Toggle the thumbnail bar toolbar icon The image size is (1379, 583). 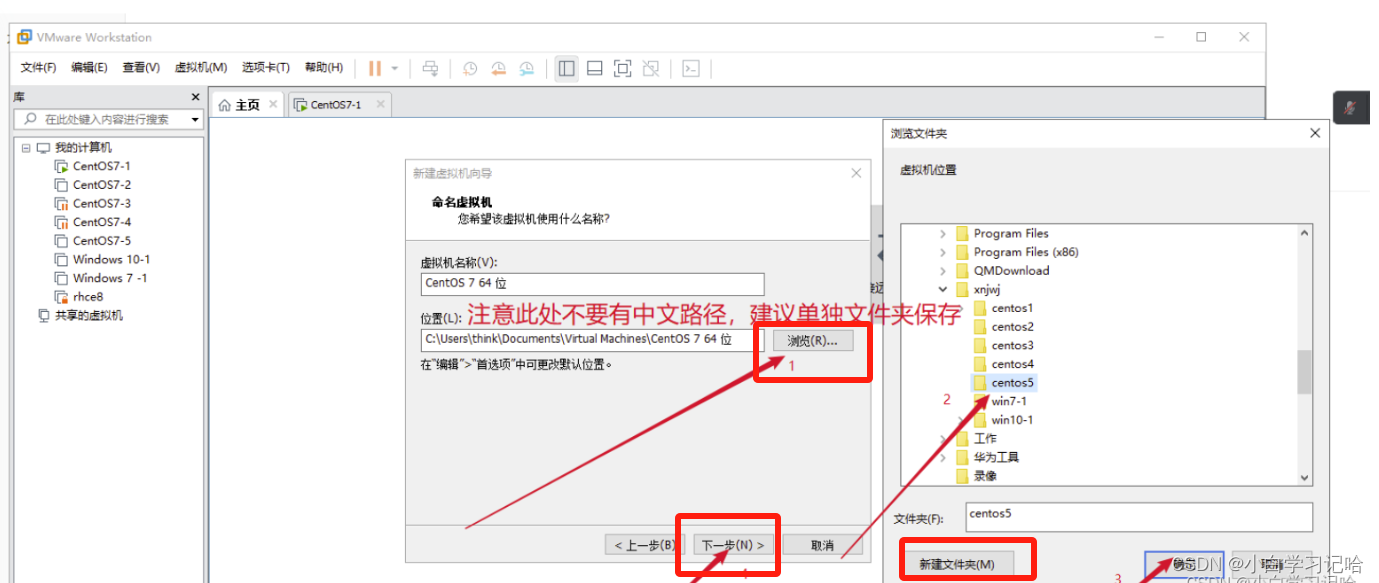tap(594, 68)
